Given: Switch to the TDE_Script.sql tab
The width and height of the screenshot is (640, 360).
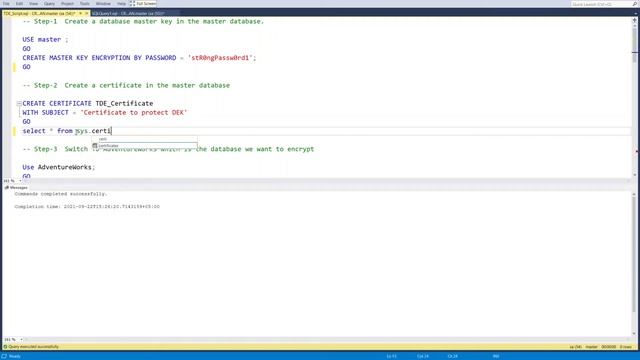Looking at the screenshot, I should click(x=39, y=13).
